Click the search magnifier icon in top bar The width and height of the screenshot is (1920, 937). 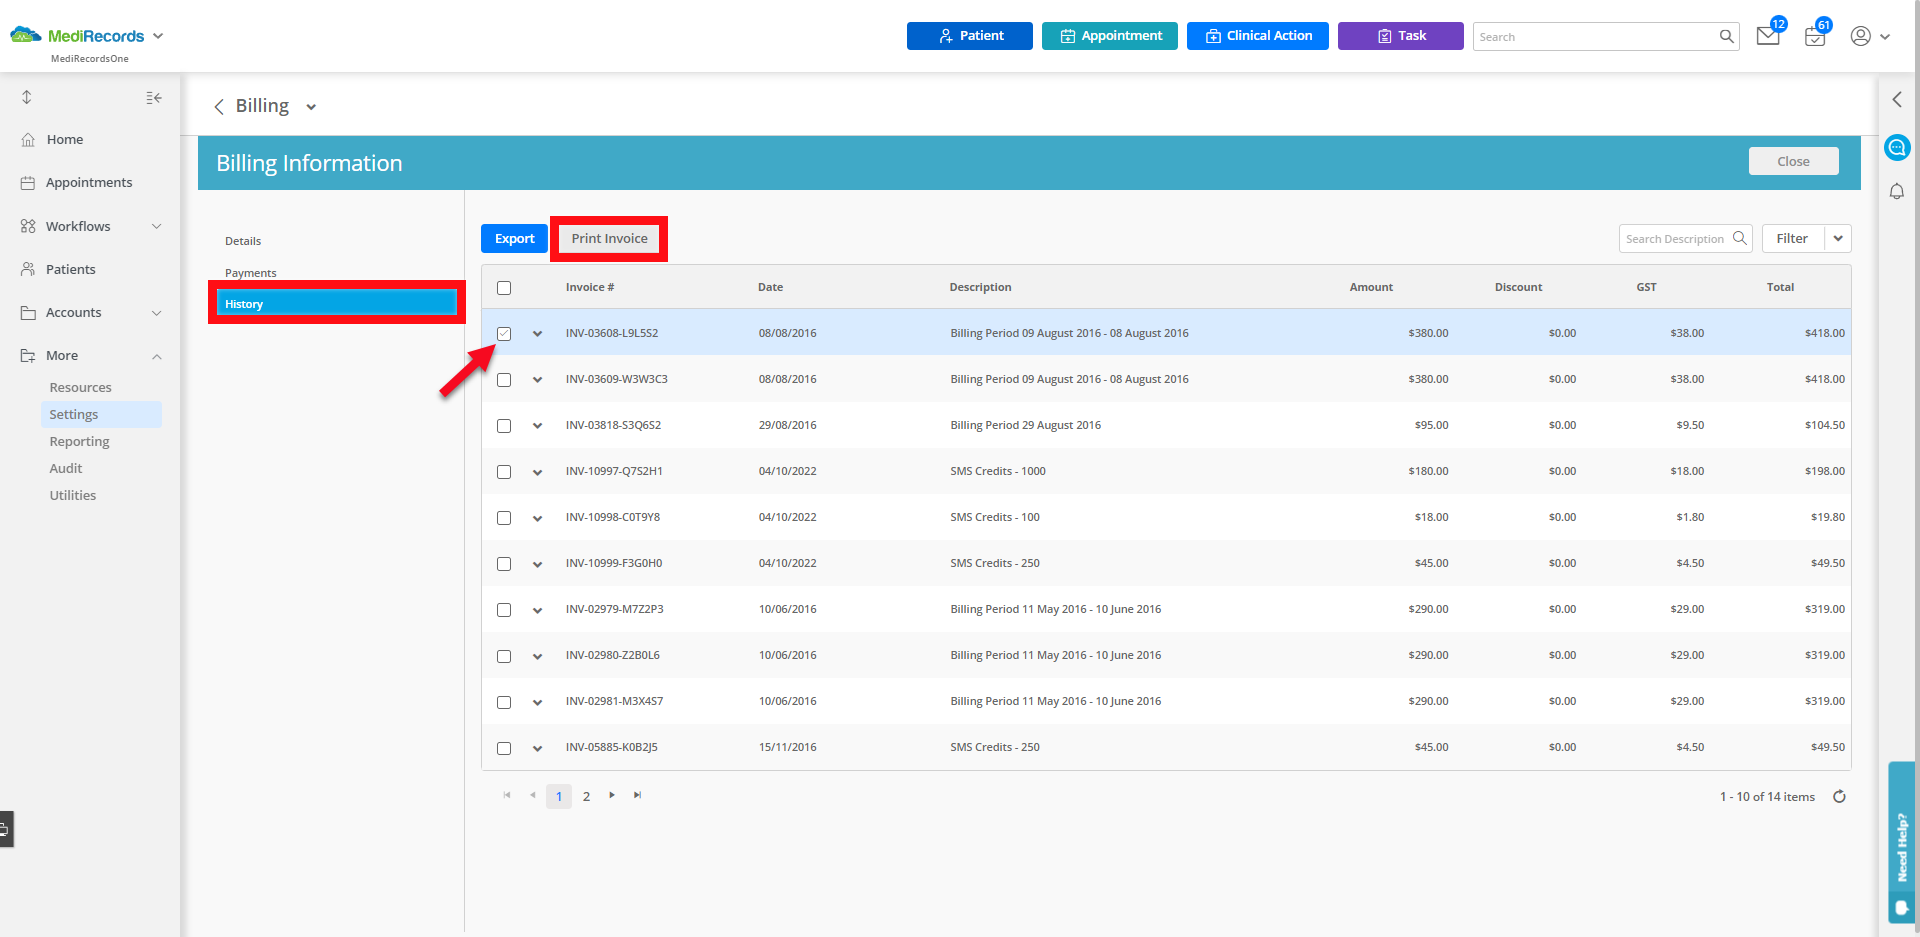(x=1726, y=37)
